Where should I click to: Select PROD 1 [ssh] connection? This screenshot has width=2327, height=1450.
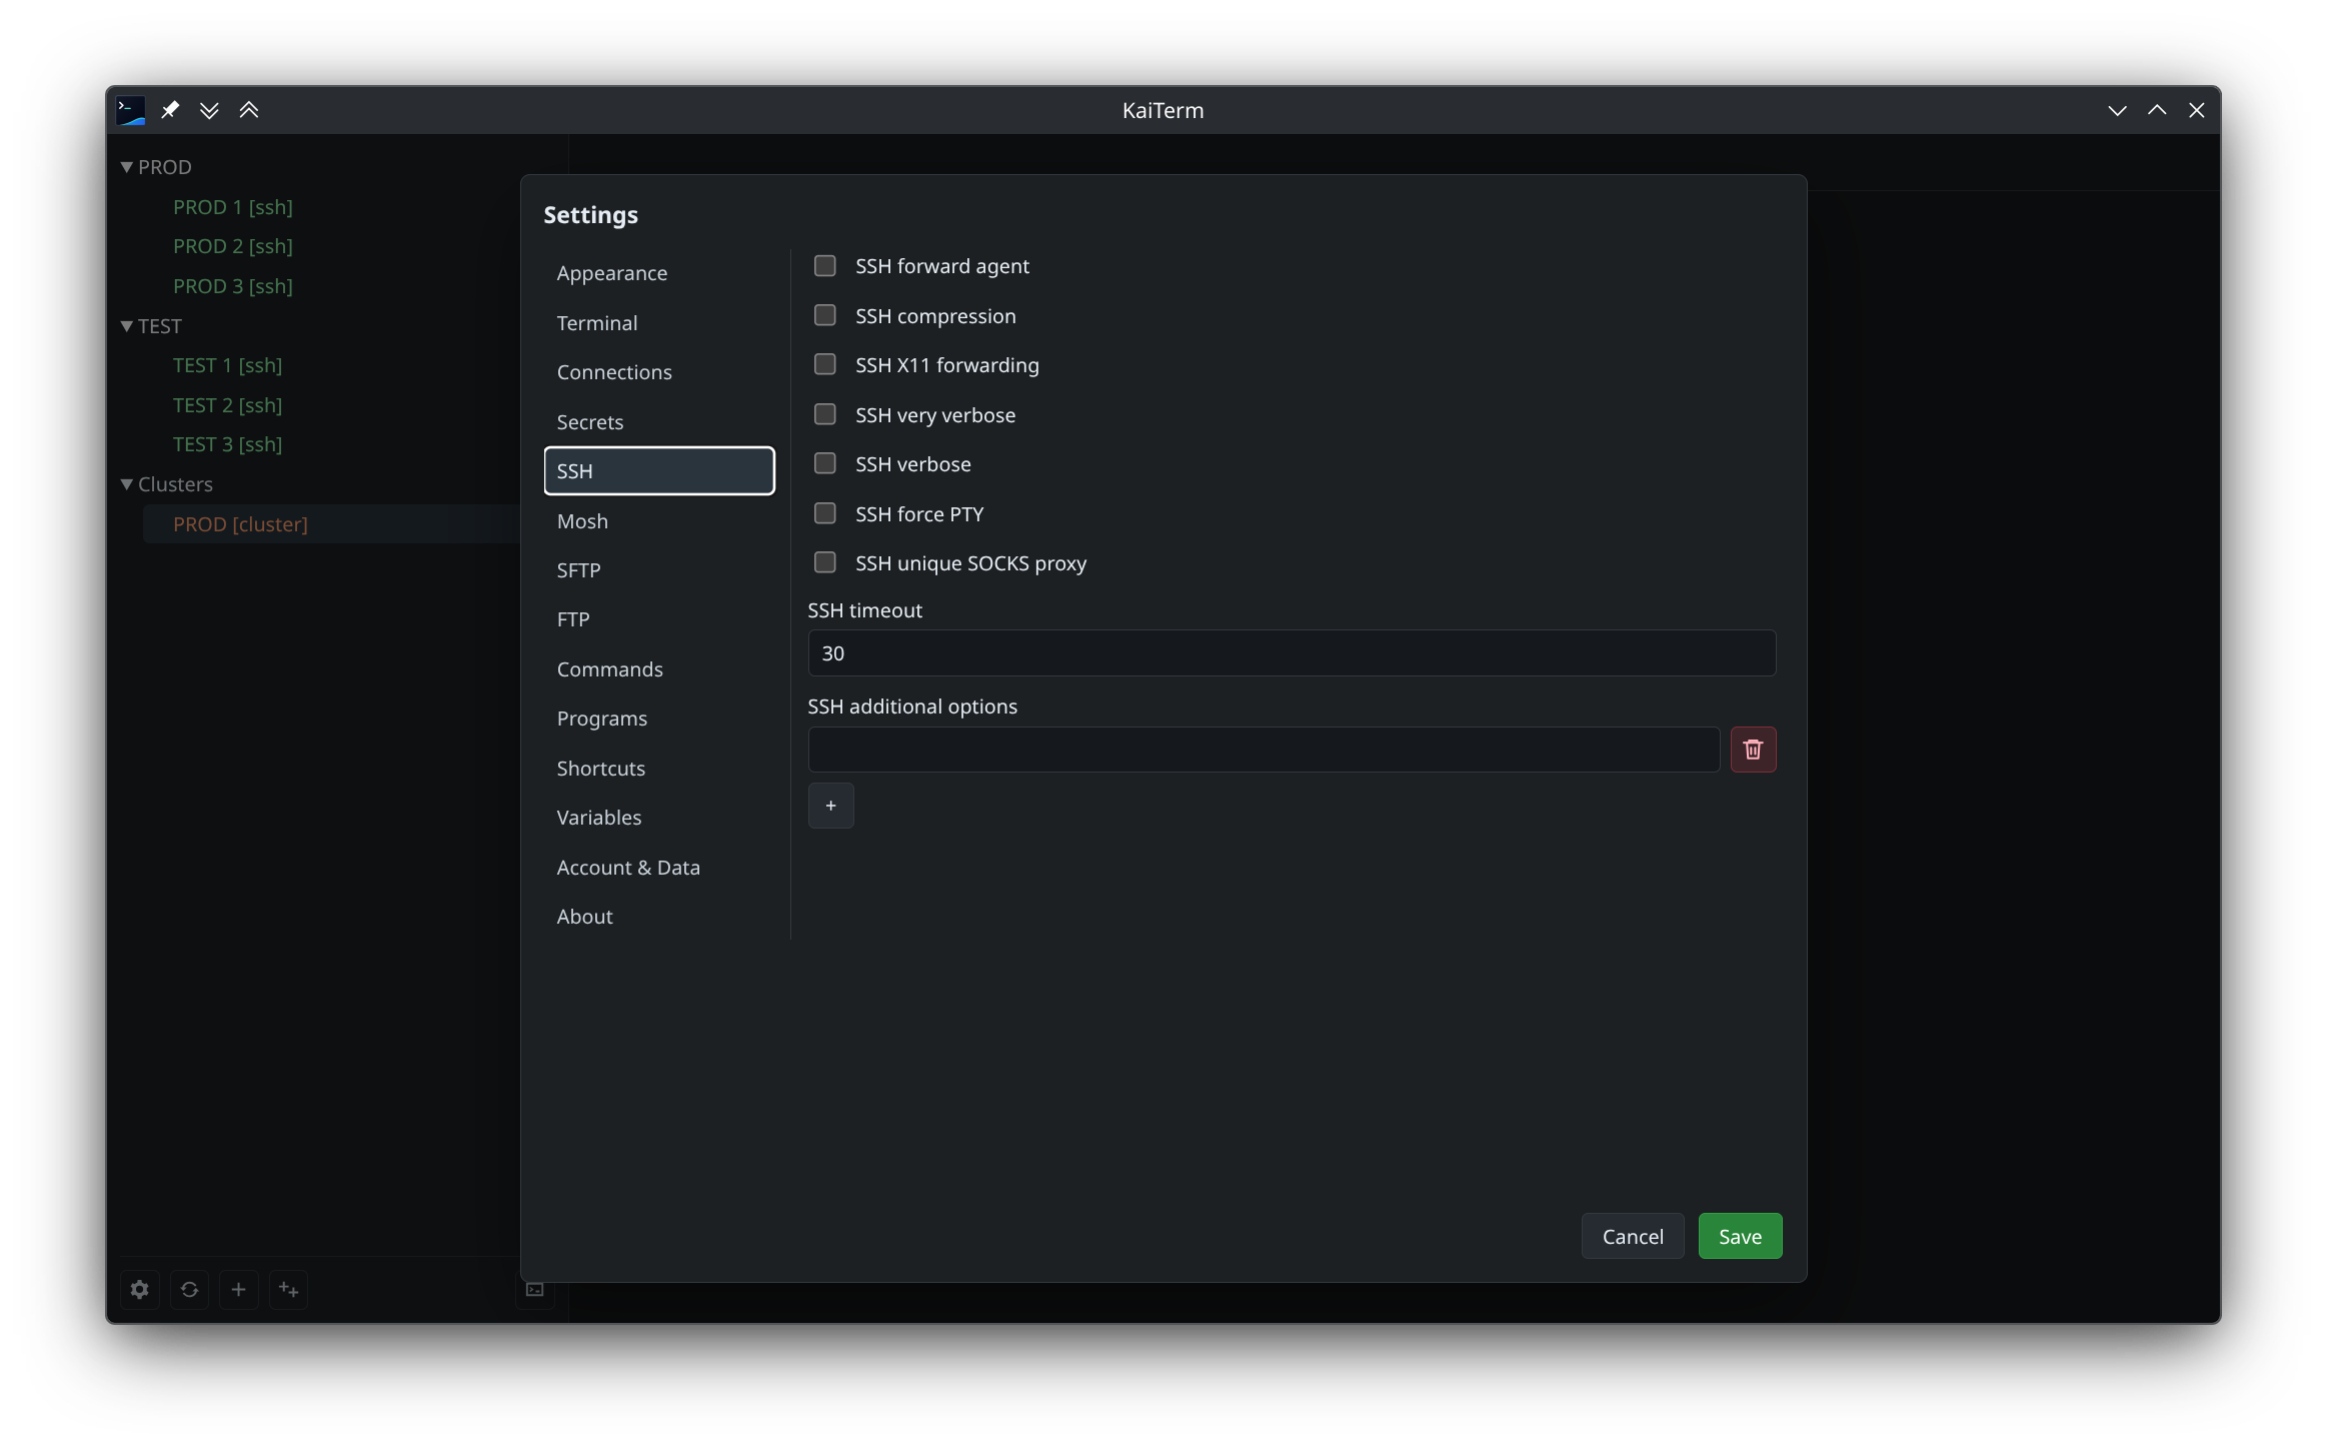[x=233, y=207]
